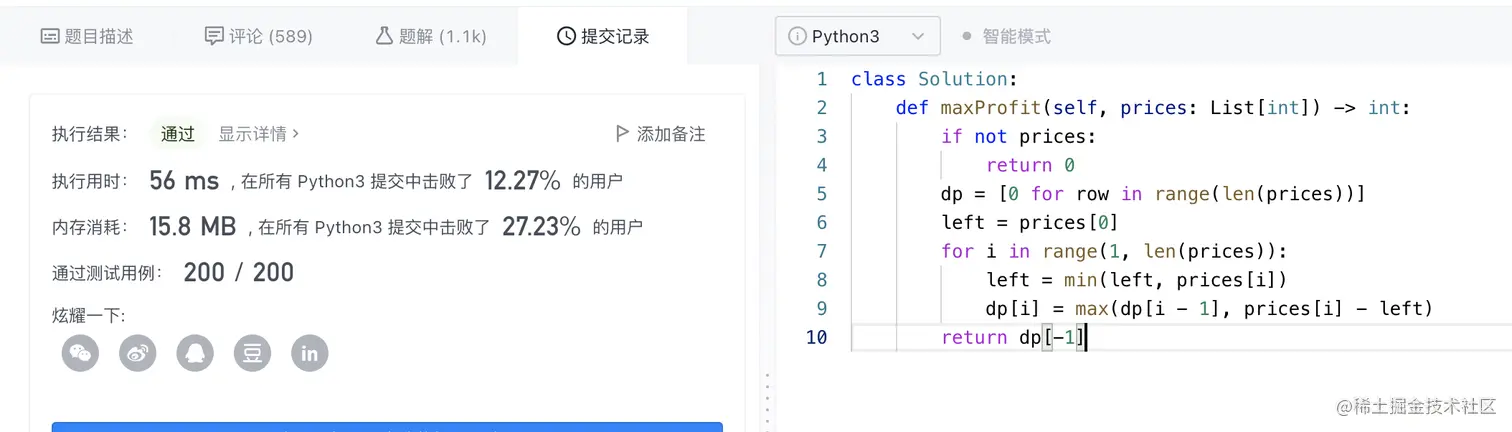Screen dimensions: 1512x432
Task: Share result via WeChat icon
Action: point(80,353)
